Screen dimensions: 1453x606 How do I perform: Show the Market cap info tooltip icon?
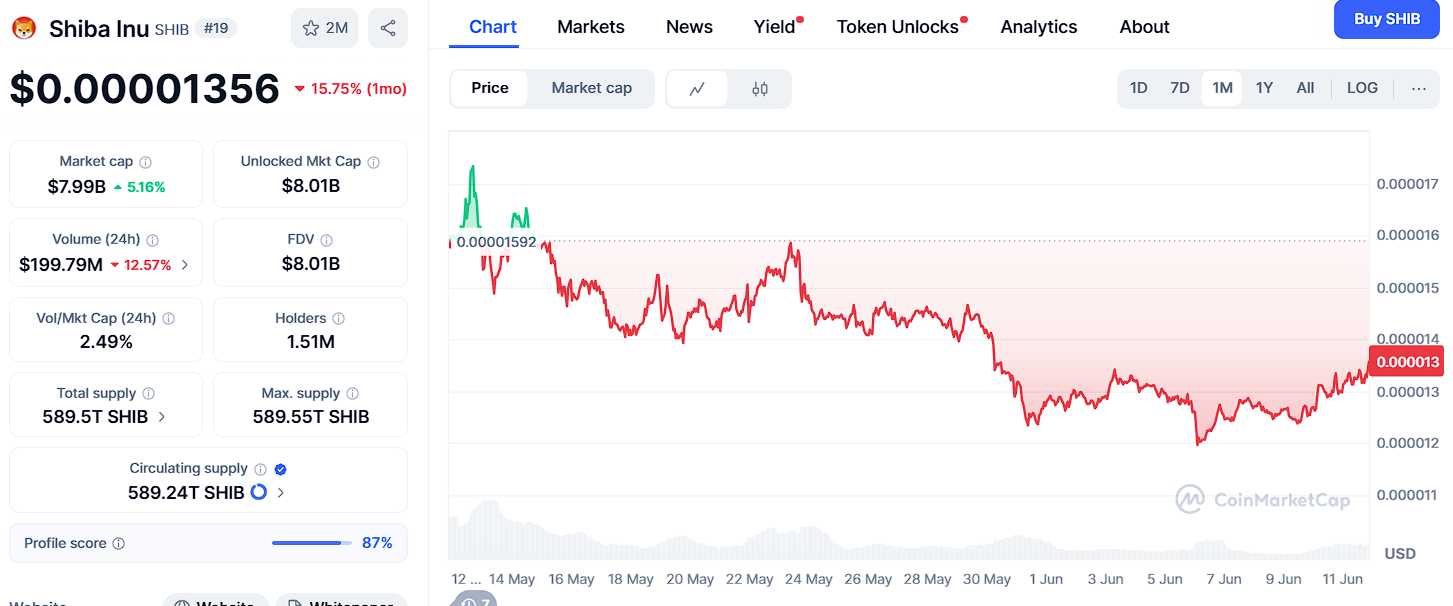(x=146, y=161)
